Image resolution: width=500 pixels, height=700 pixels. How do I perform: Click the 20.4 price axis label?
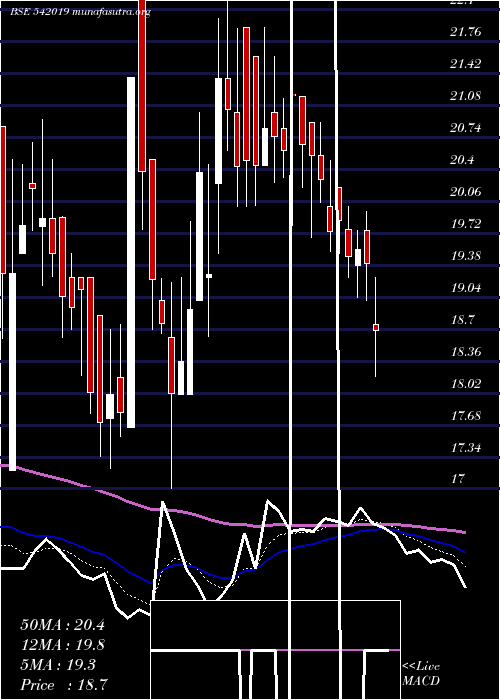point(462,160)
